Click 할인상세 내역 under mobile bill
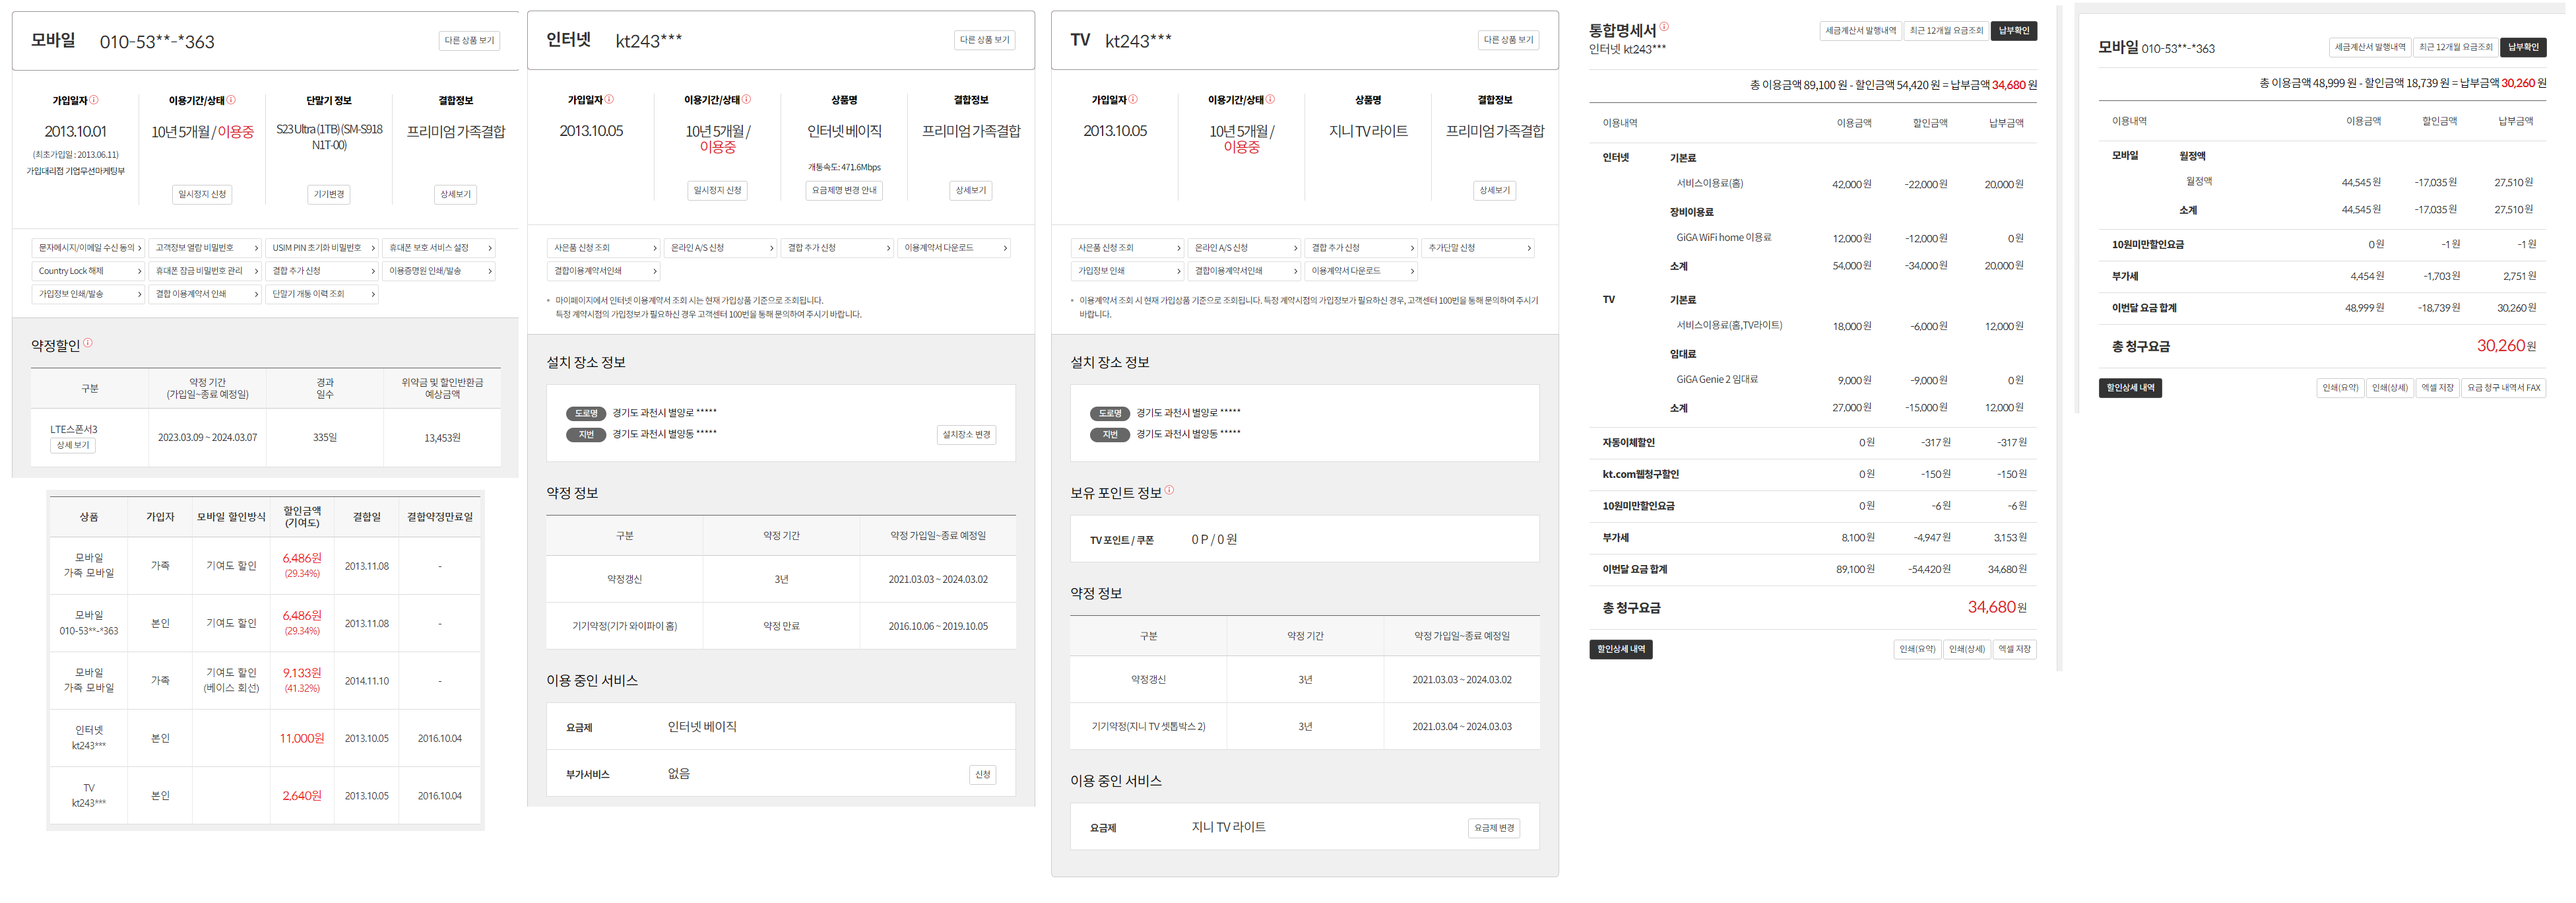This screenshot has height=903, width=2576. 2130,388
